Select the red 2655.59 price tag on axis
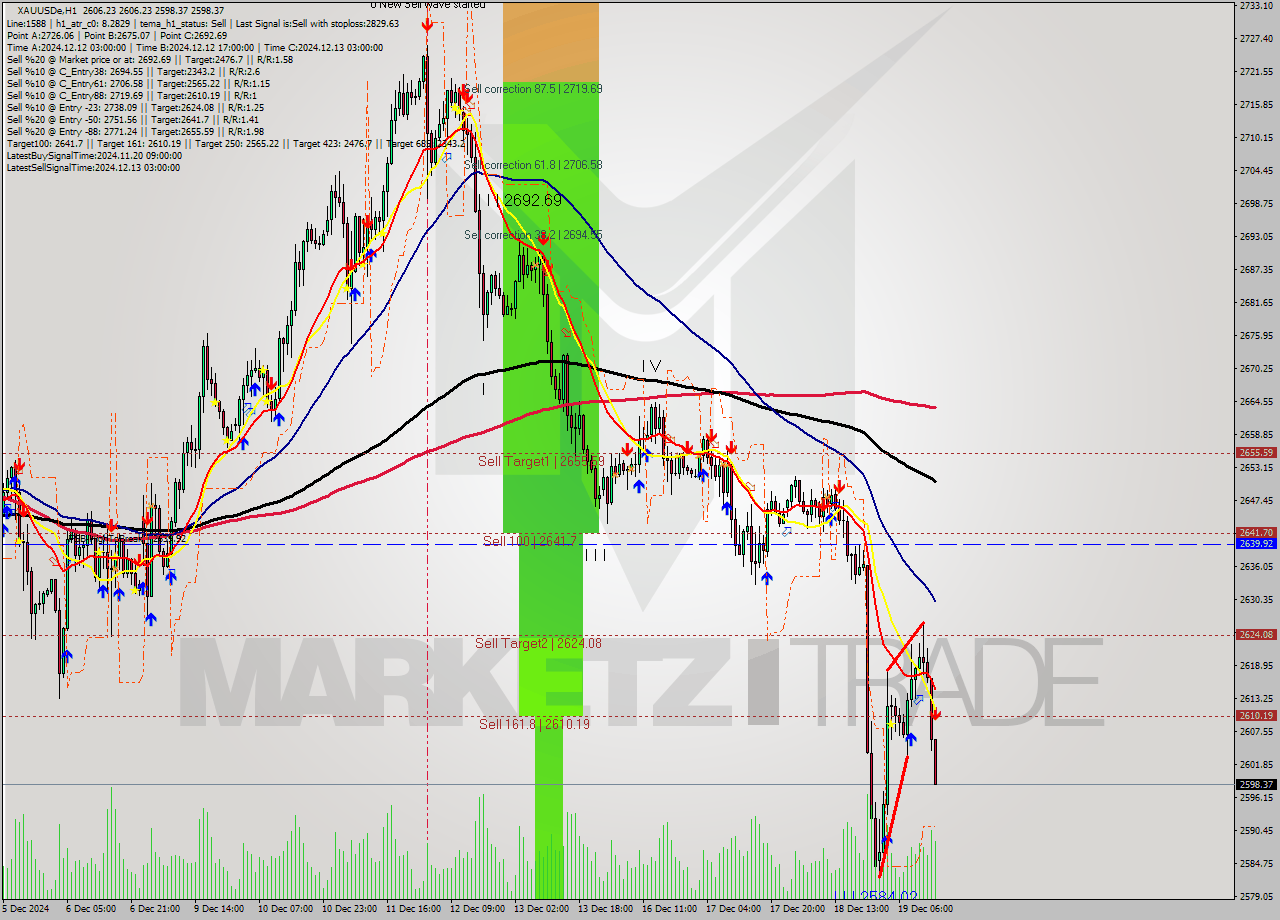Screen dimensions: 1280x920 tap(1255, 453)
